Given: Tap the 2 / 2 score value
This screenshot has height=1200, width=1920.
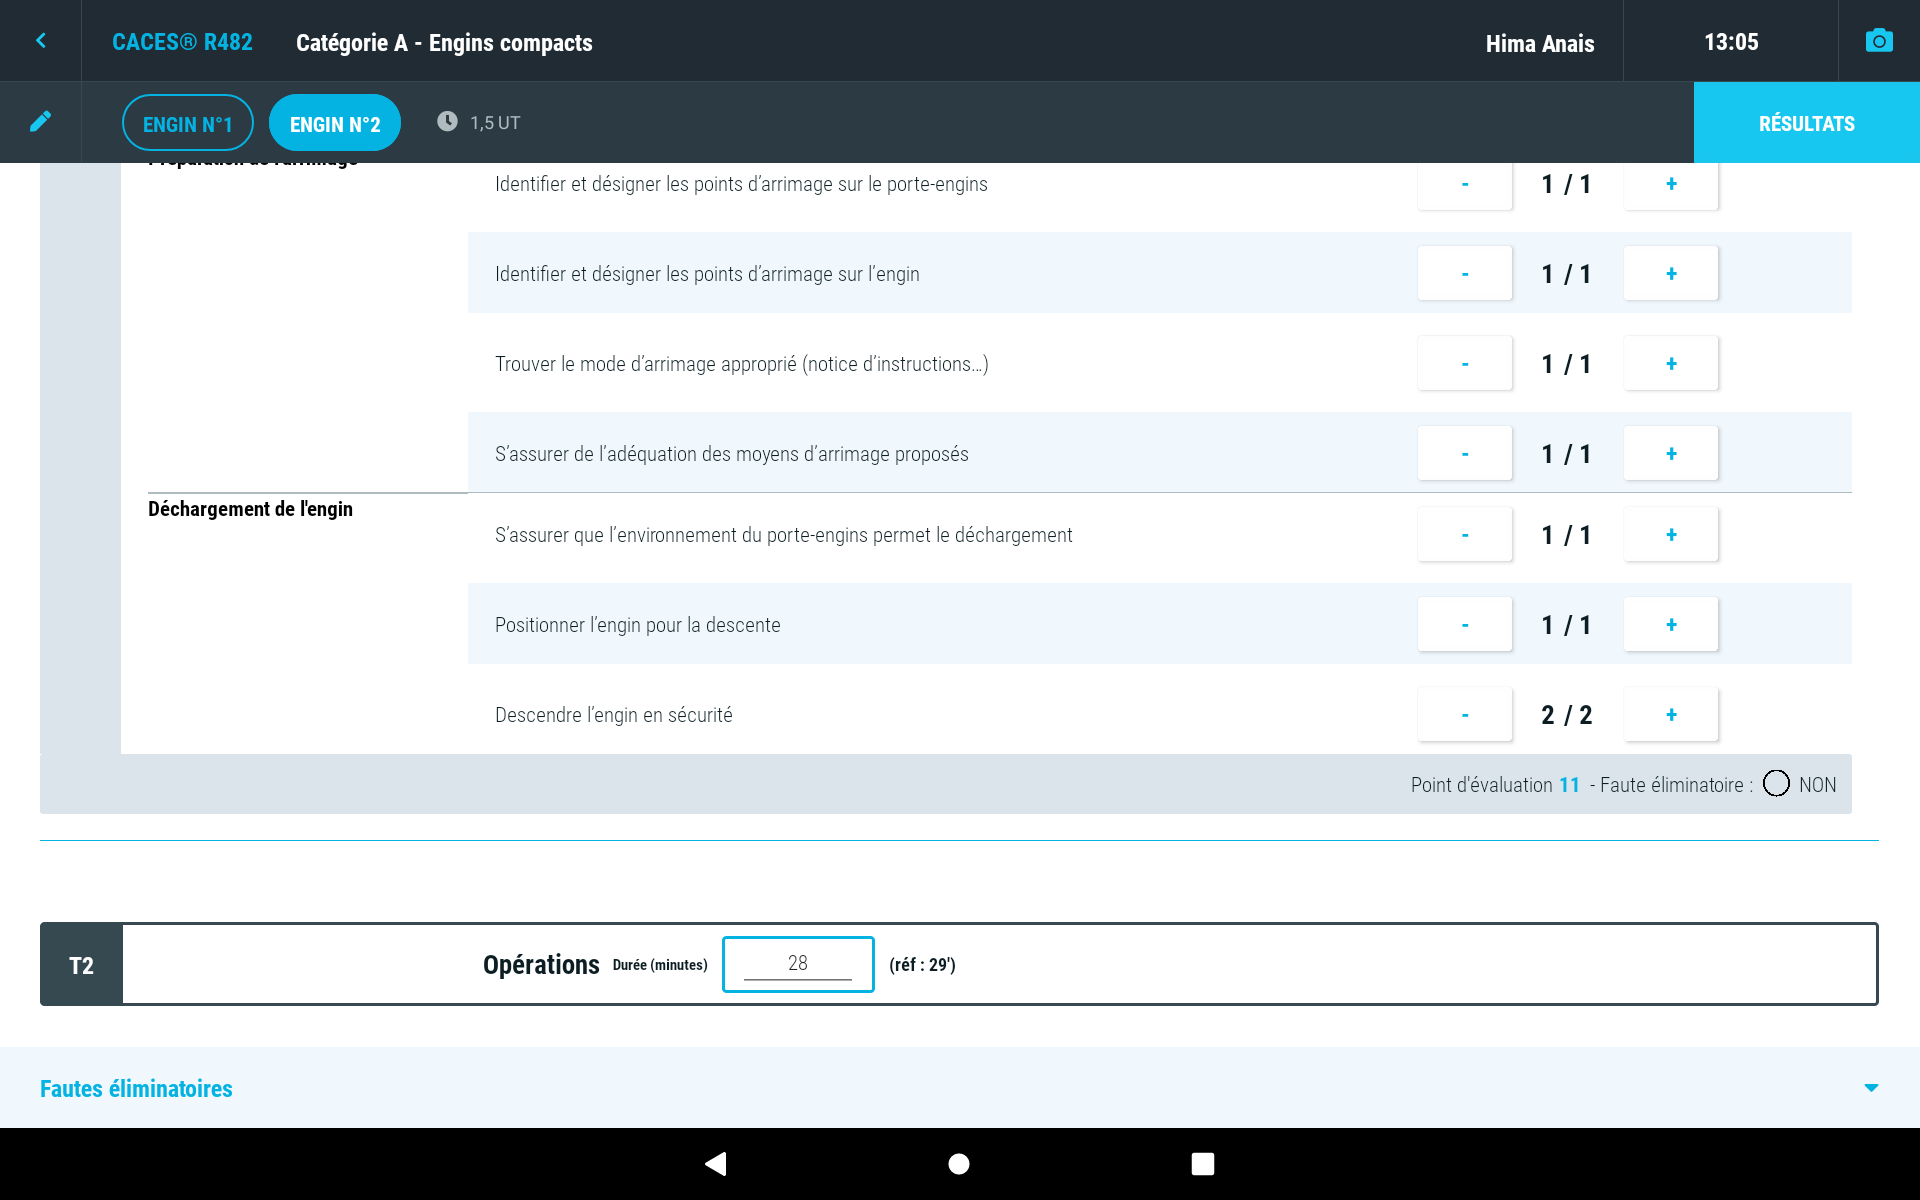Looking at the screenshot, I should point(1566,715).
